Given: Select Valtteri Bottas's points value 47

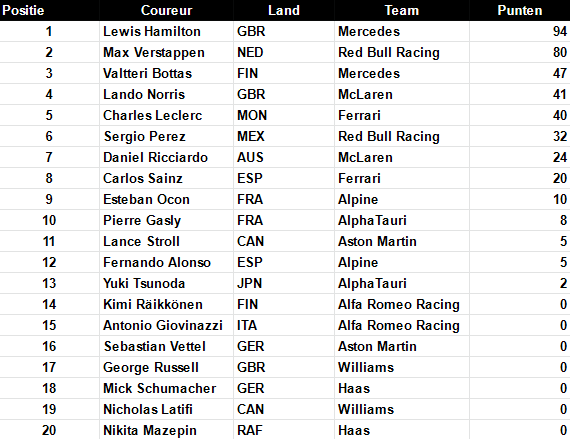Looking at the screenshot, I should tap(520, 73).
